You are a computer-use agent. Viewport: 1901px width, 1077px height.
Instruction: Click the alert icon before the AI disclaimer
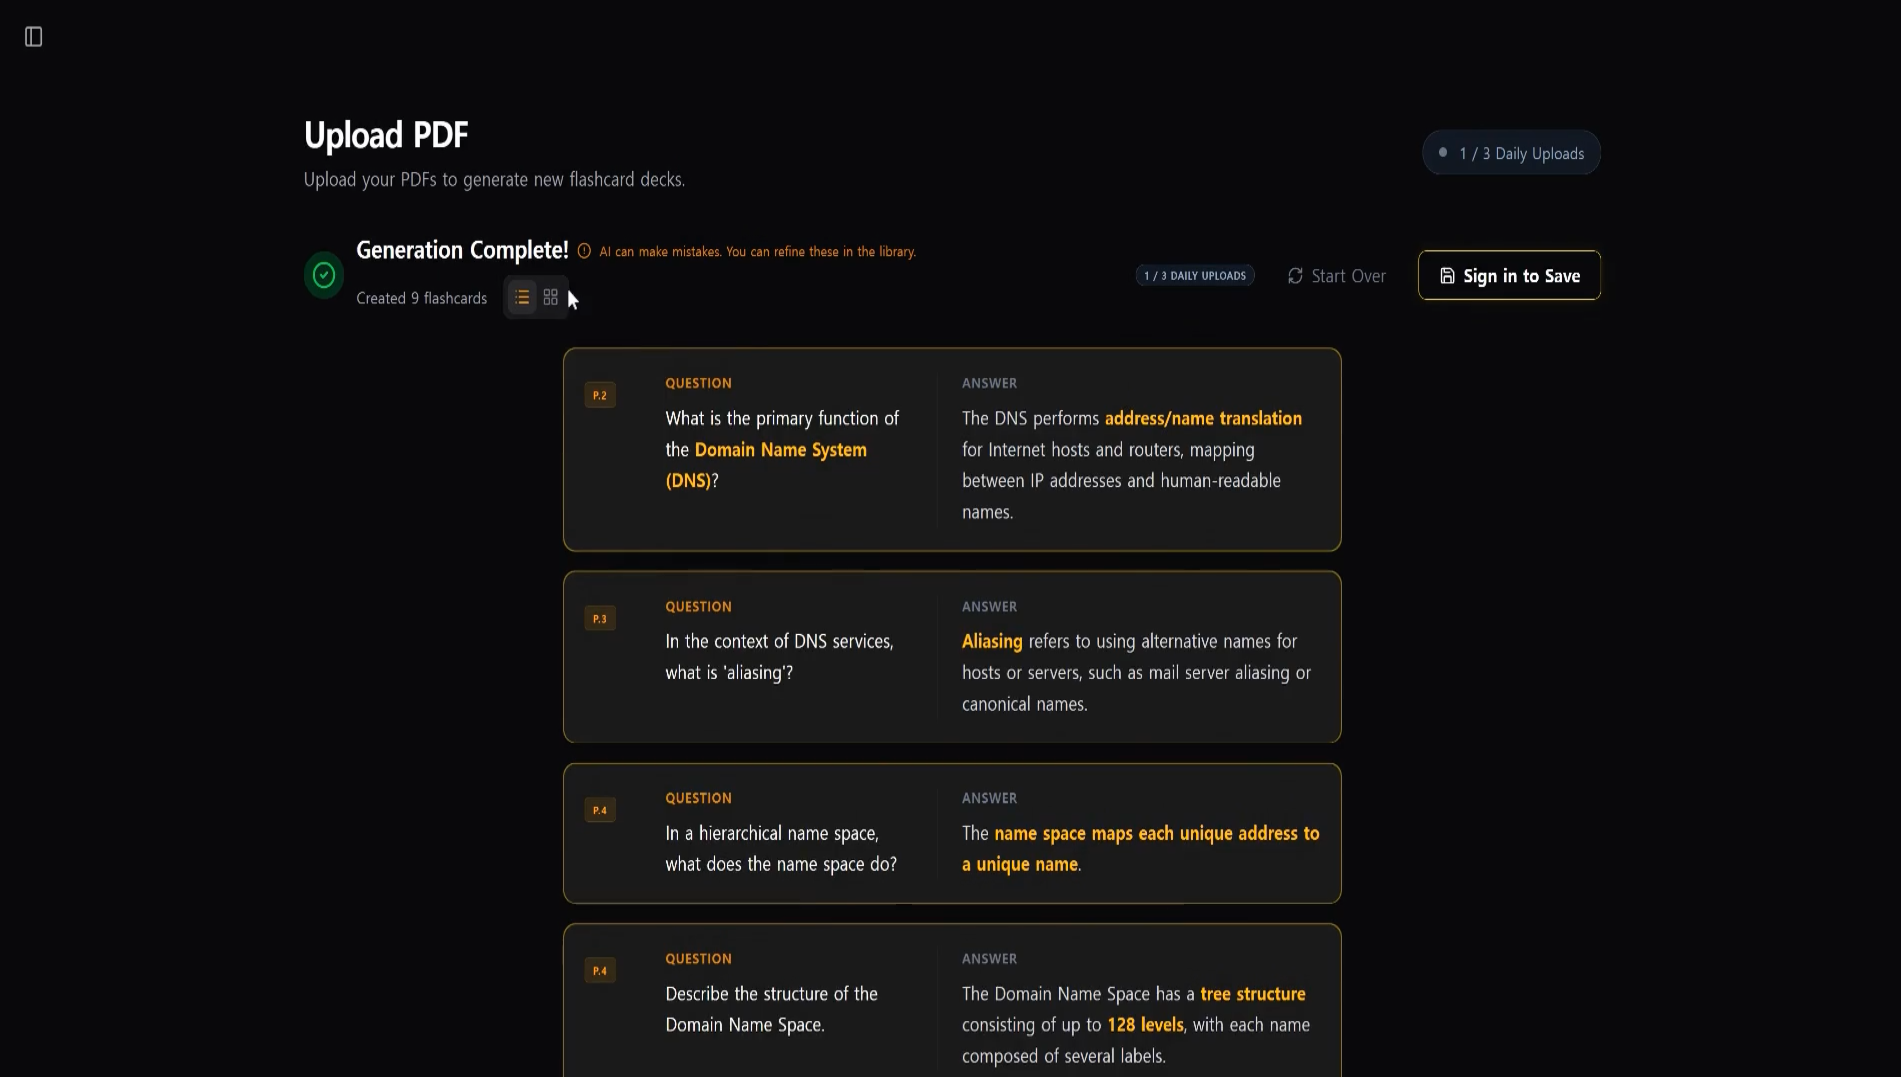(585, 251)
